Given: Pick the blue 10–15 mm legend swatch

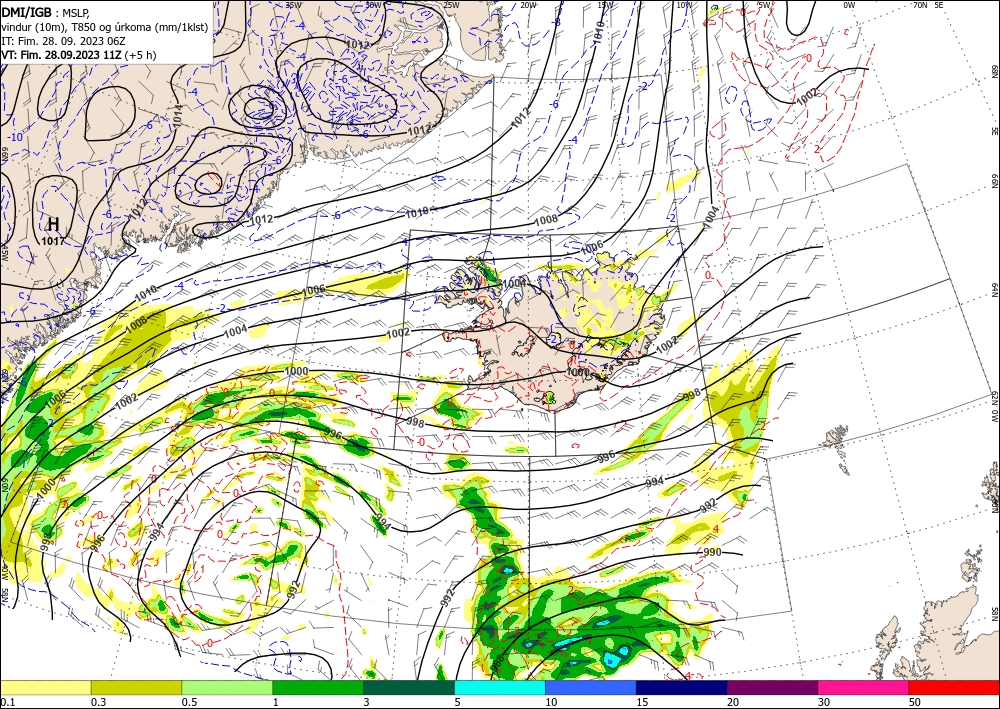Looking at the screenshot, I should [x=591, y=687].
